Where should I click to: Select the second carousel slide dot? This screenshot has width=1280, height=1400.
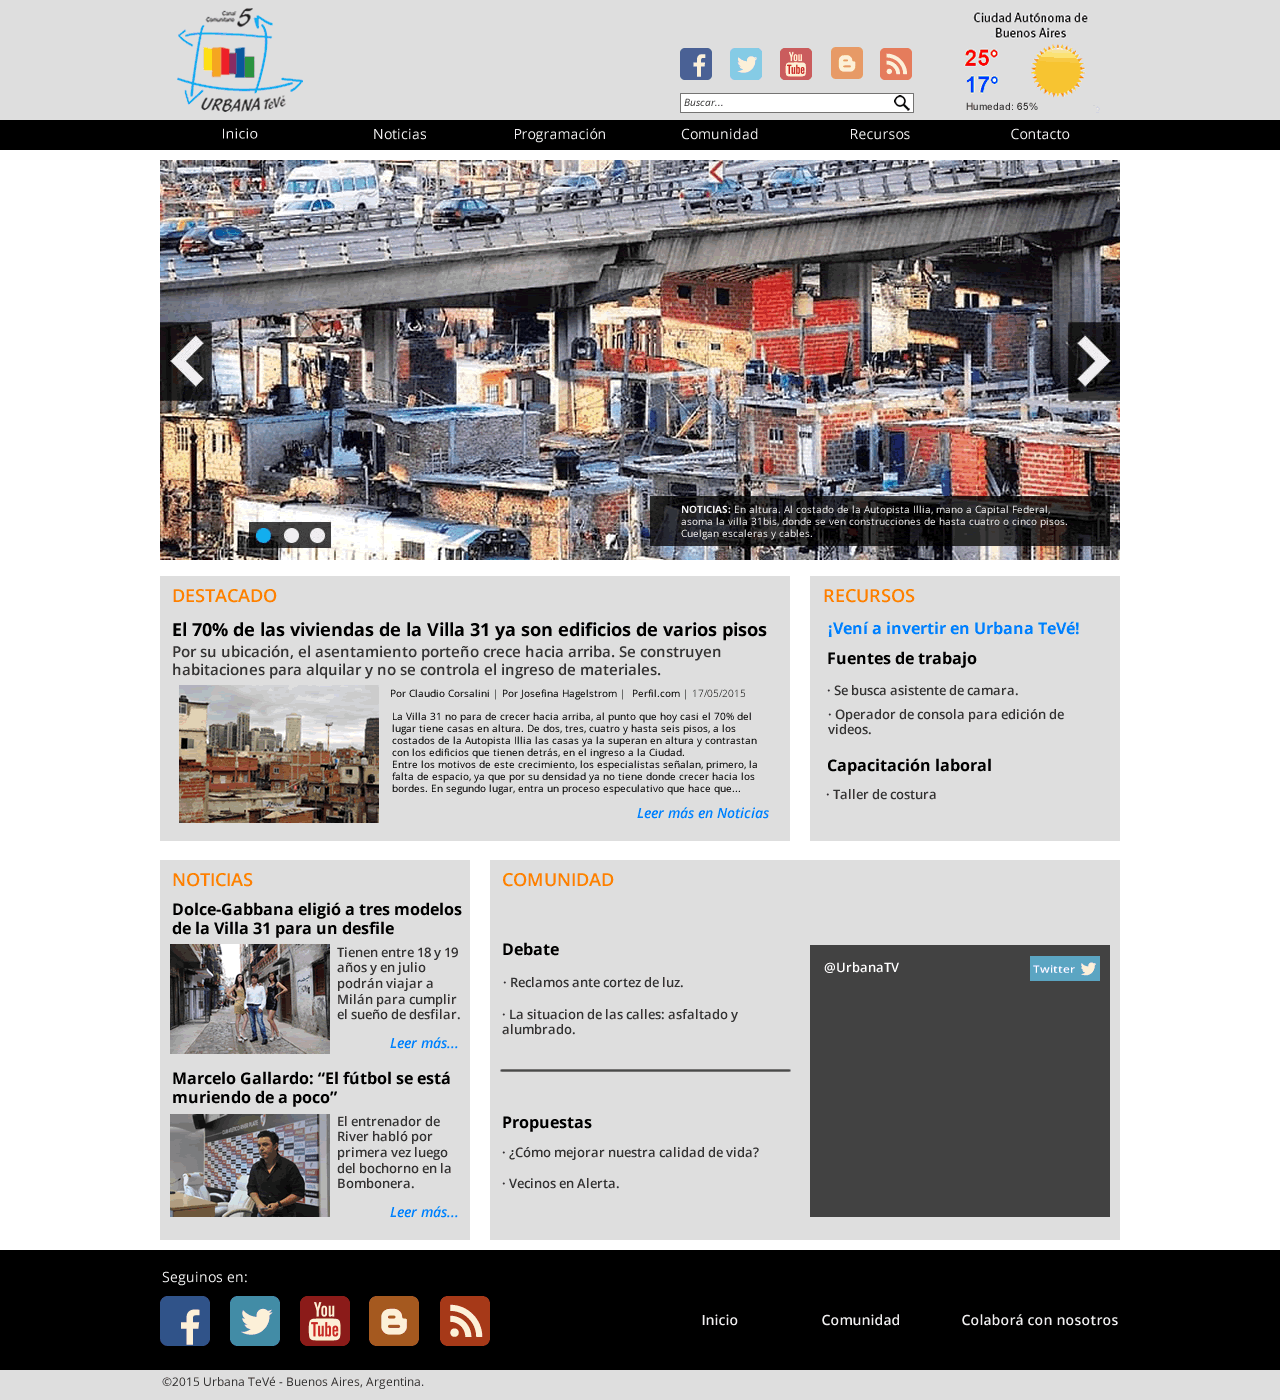[291, 535]
